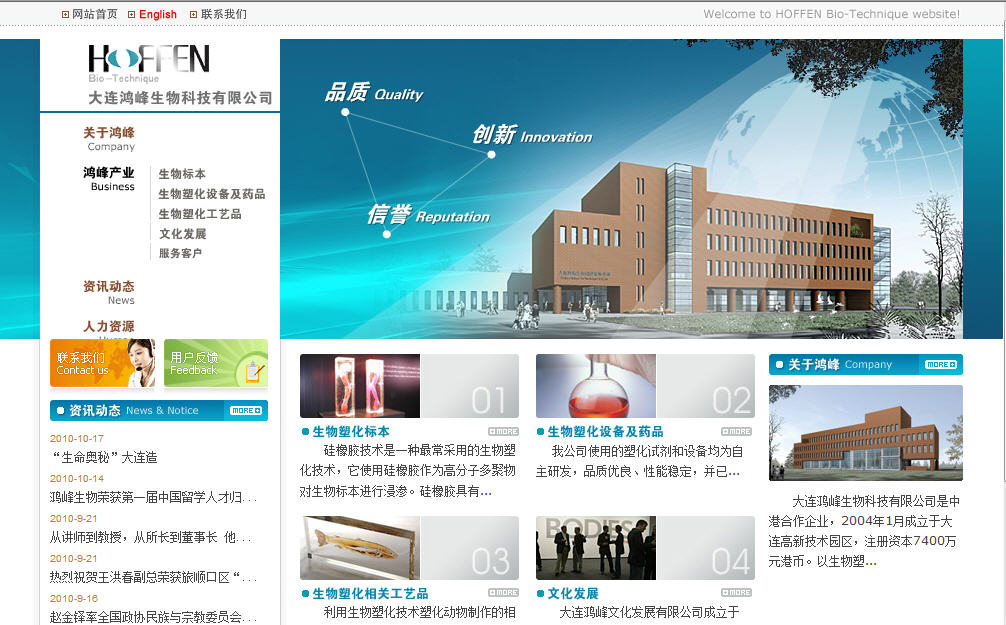1006x625 pixels.
Task: Click the 生物塑化标本 article heading
Action: coord(351,432)
